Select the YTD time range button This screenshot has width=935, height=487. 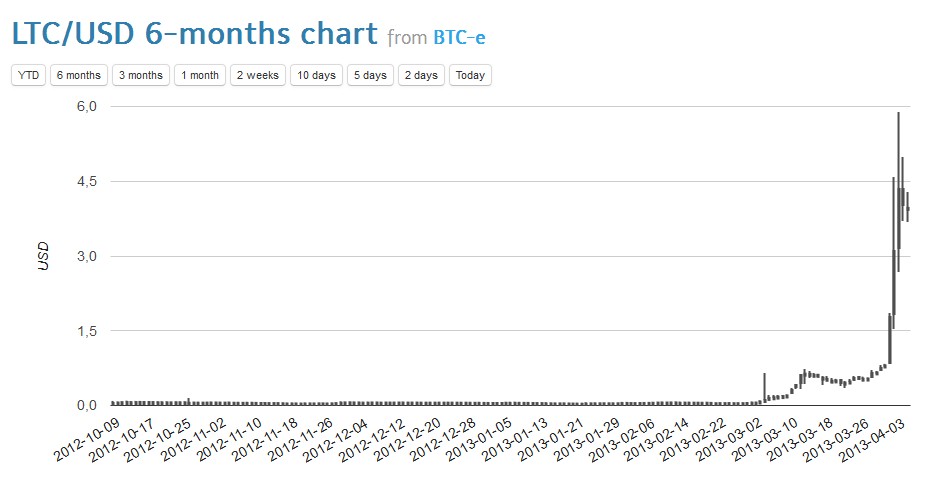(28, 76)
